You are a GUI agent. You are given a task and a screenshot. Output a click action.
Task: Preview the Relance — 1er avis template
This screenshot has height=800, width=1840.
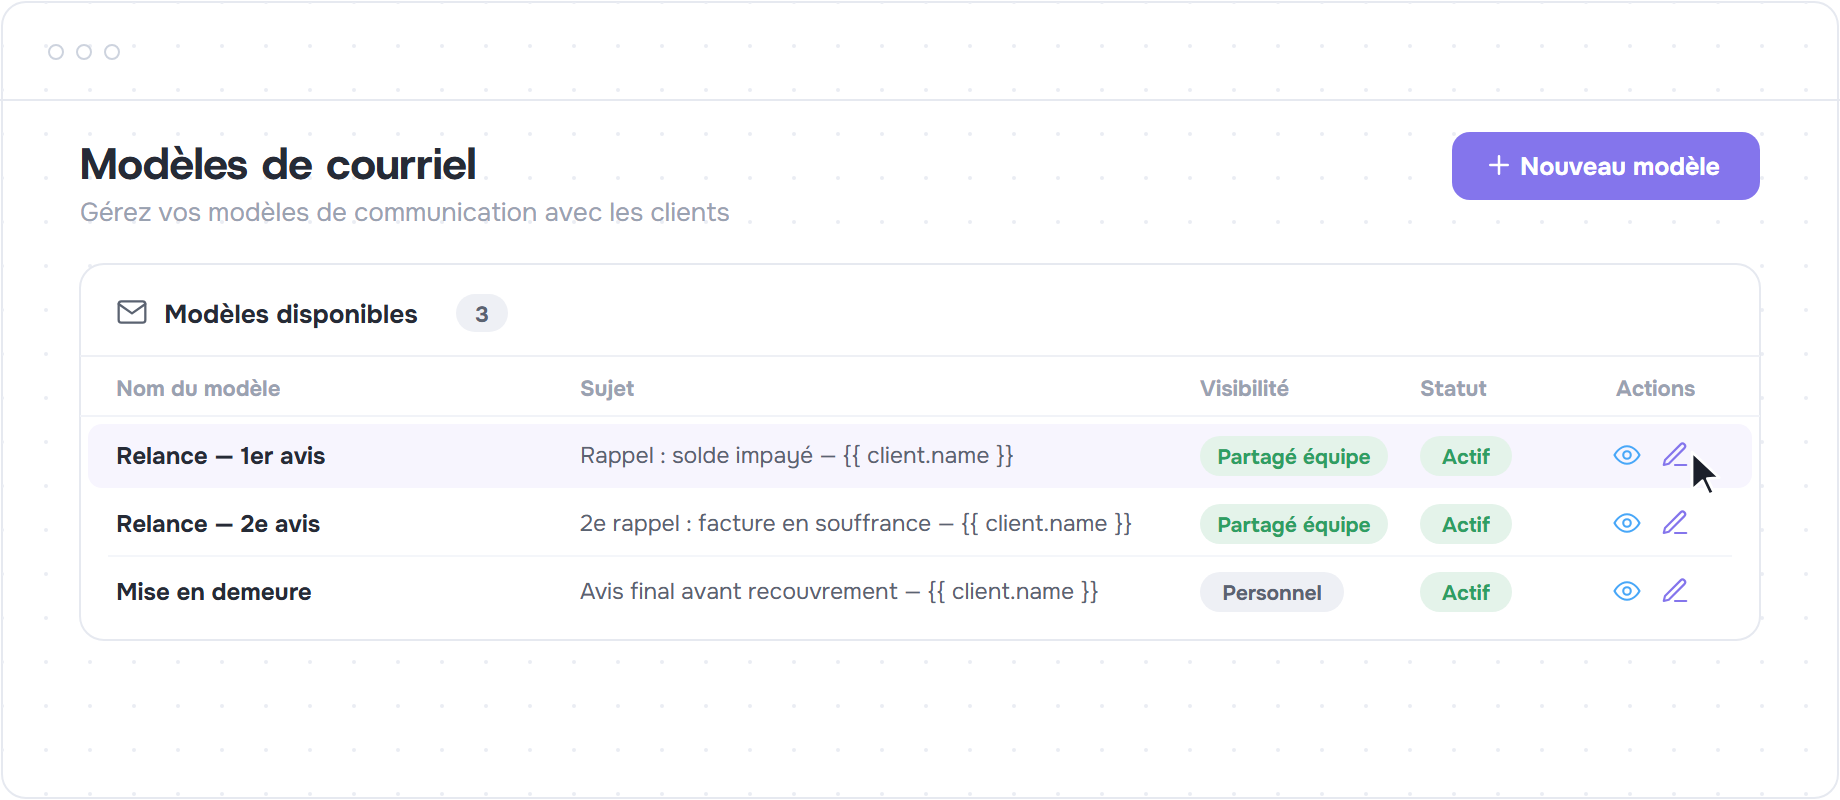1627,455
